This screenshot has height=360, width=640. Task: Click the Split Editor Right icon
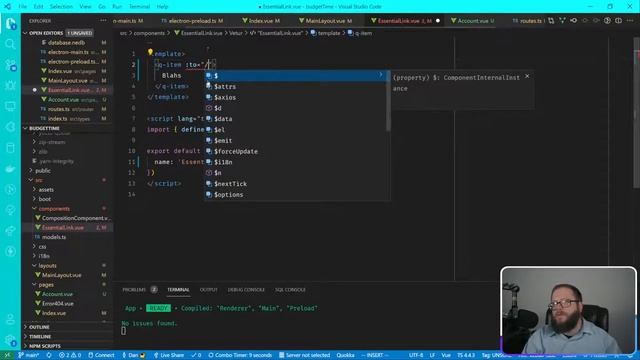pos(618,20)
